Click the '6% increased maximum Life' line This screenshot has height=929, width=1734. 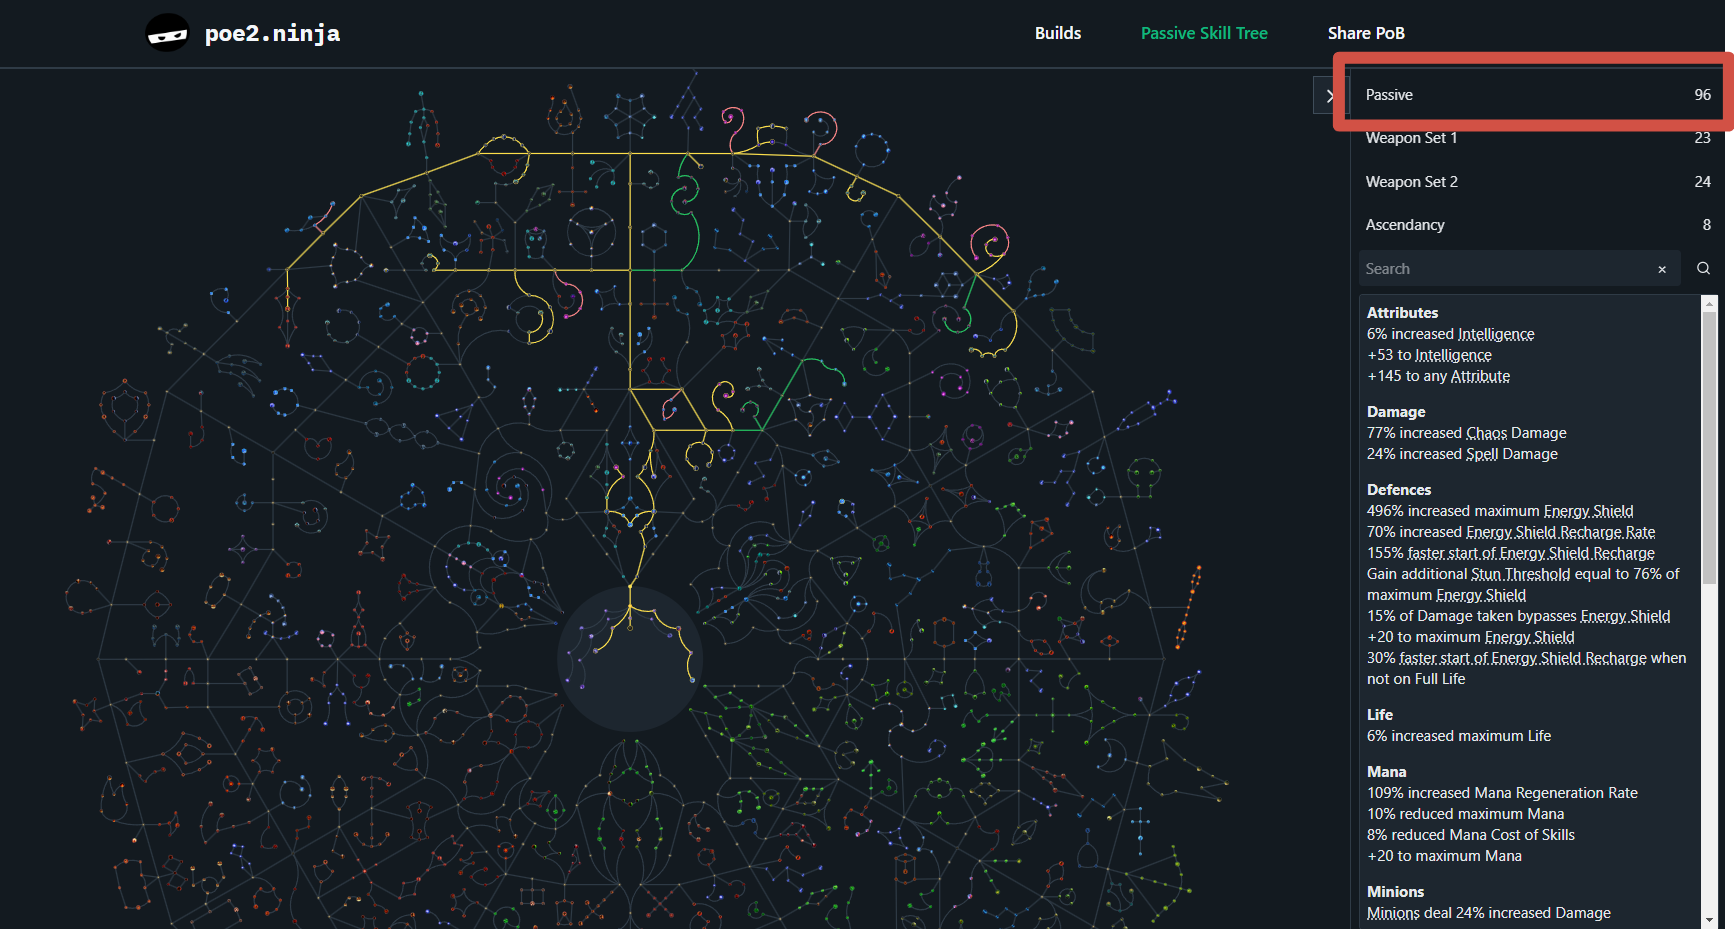[x=1459, y=736]
